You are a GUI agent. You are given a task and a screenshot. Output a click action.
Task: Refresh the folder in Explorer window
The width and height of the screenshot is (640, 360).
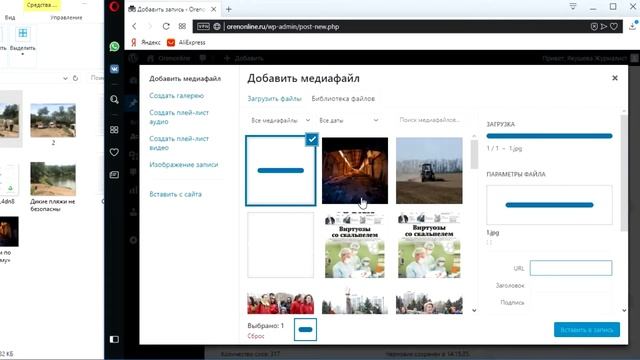[75, 78]
